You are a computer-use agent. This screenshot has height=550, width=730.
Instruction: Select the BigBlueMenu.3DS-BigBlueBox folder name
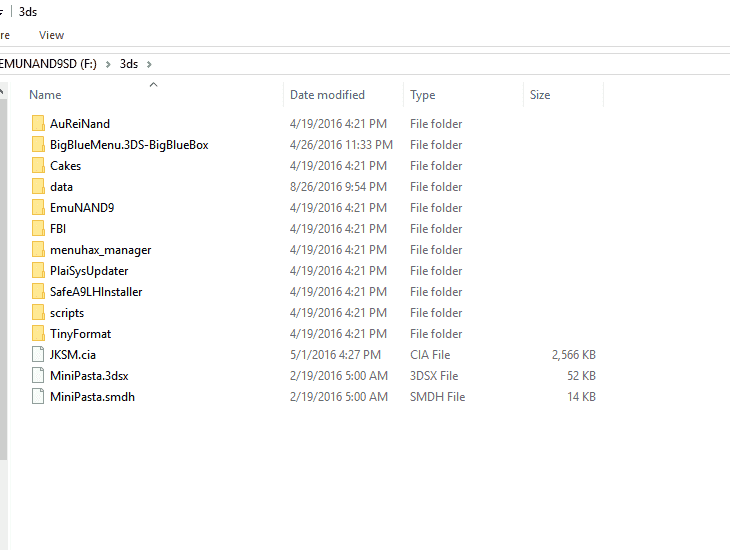pos(129,145)
